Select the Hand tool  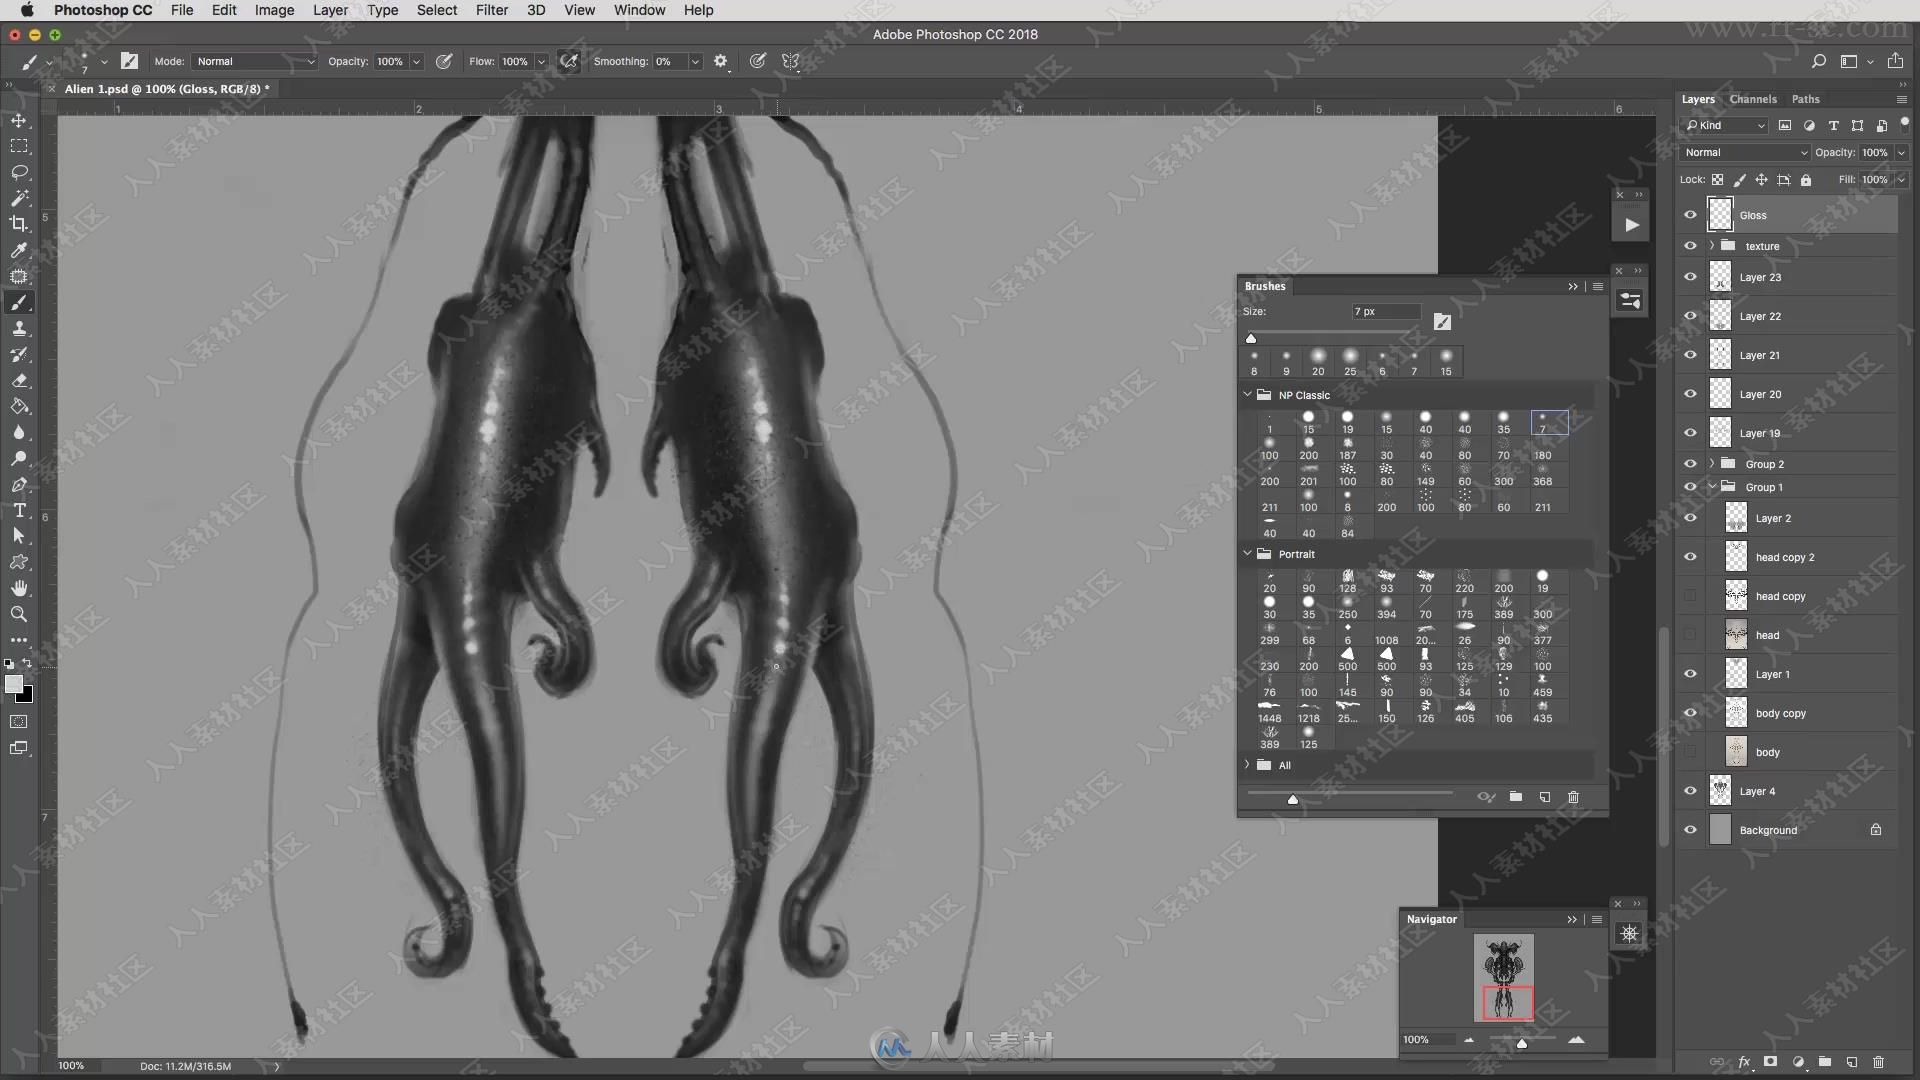point(19,588)
